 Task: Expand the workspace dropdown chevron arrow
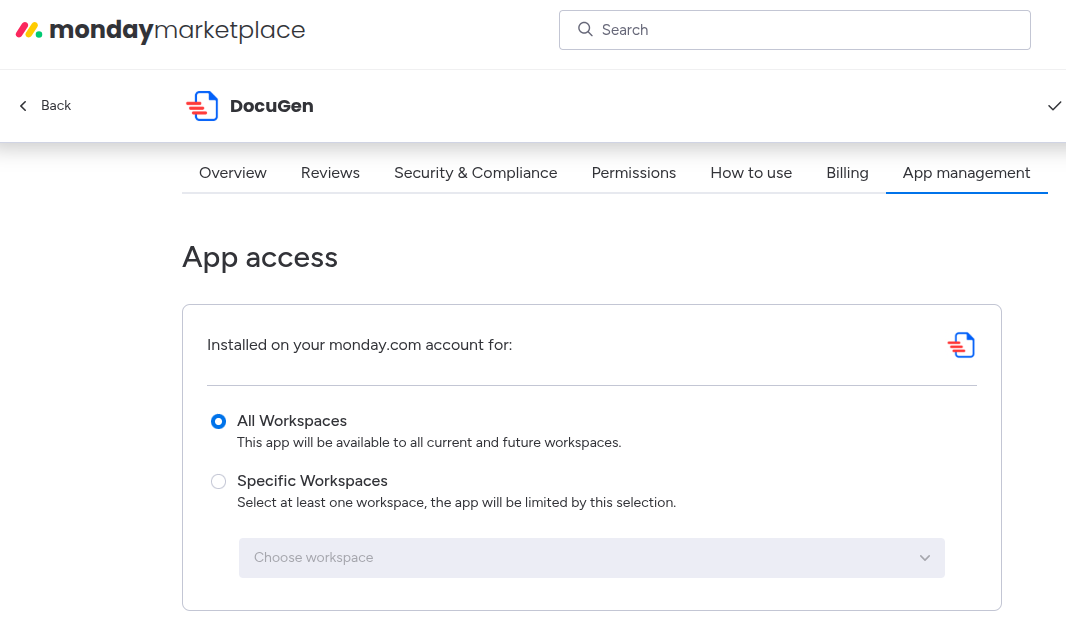[x=925, y=558]
